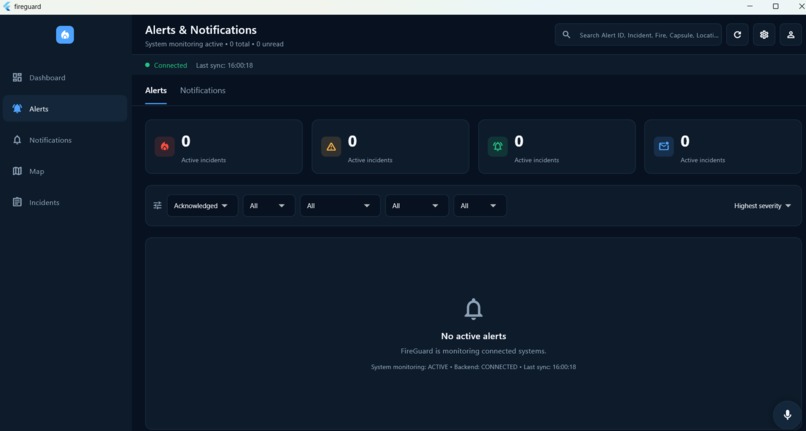The width and height of the screenshot is (806, 431).
Task: Open the fourth filter dropdown showing All
Action: tap(417, 206)
